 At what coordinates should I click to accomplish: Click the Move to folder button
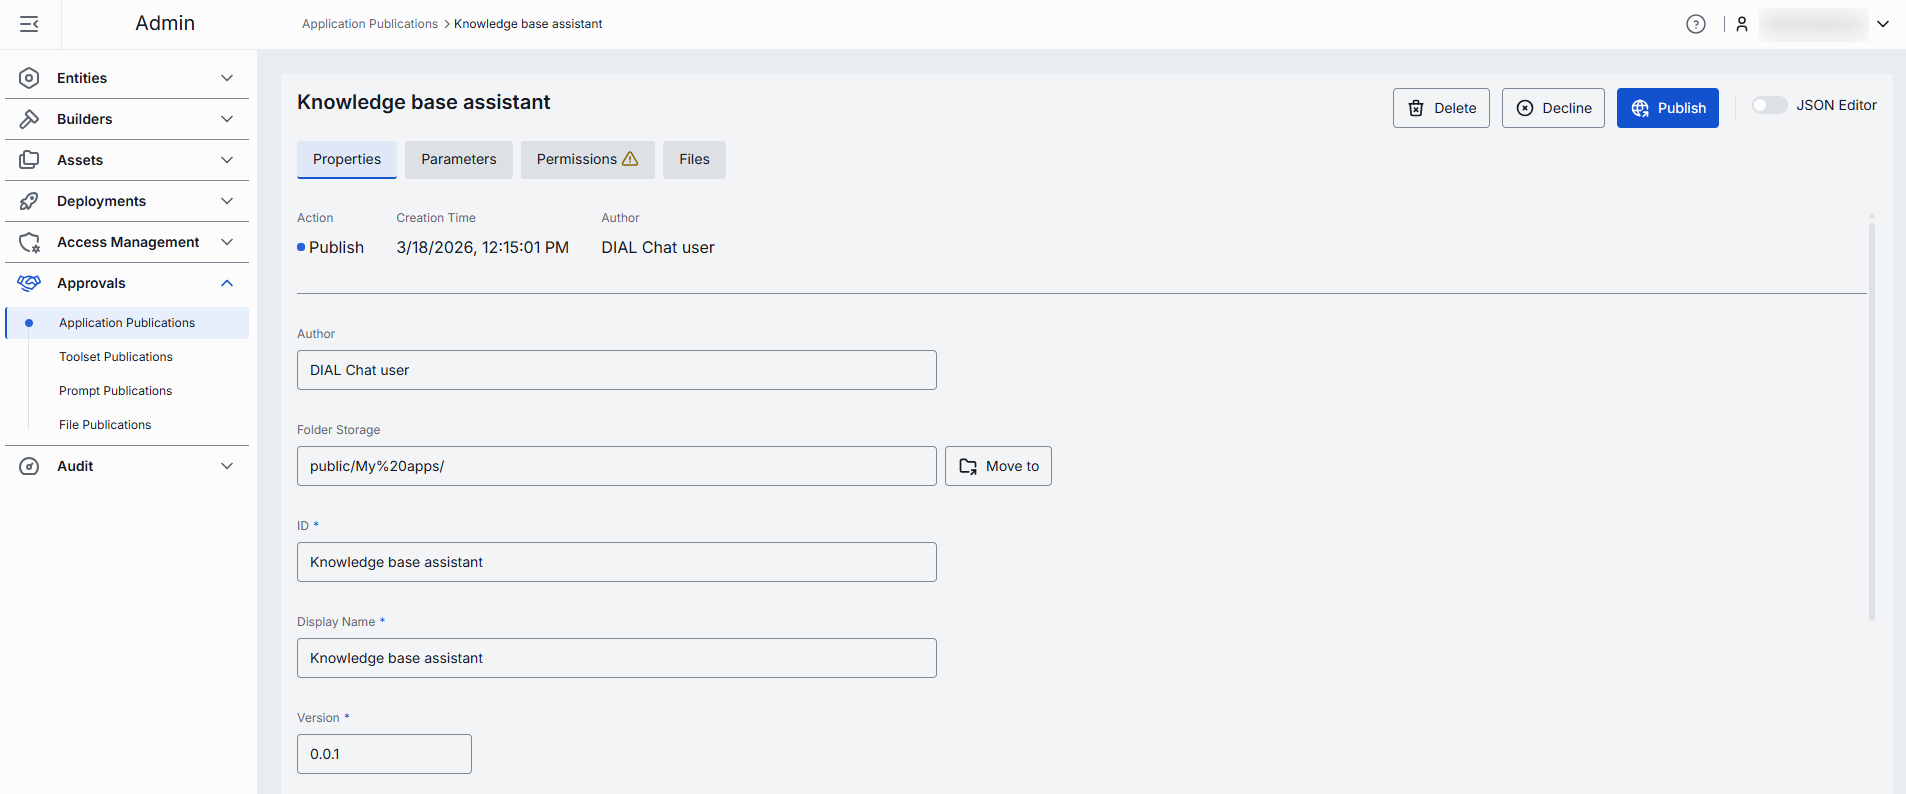click(x=998, y=466)
